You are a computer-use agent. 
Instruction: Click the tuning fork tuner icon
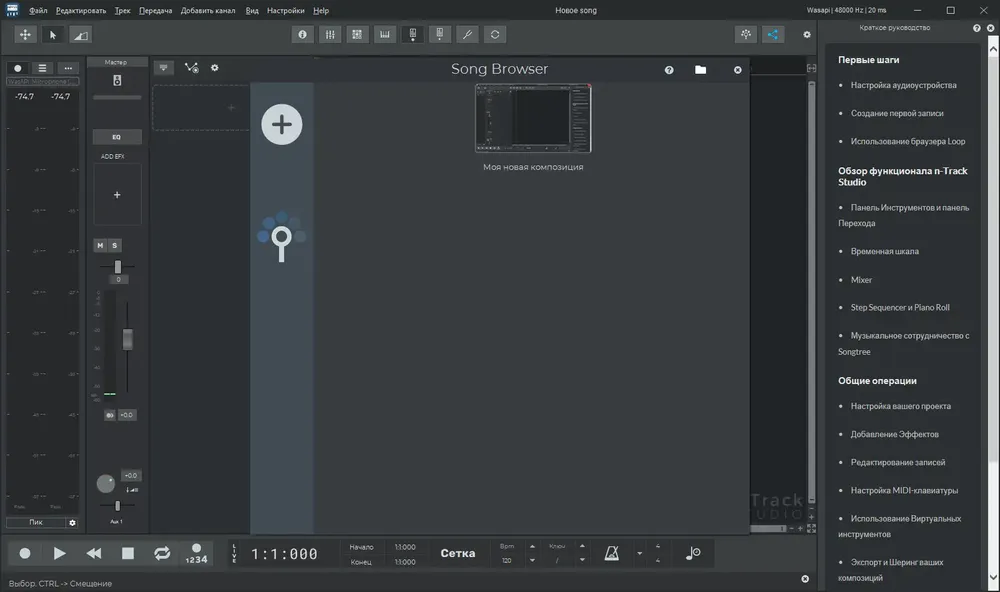467,34
